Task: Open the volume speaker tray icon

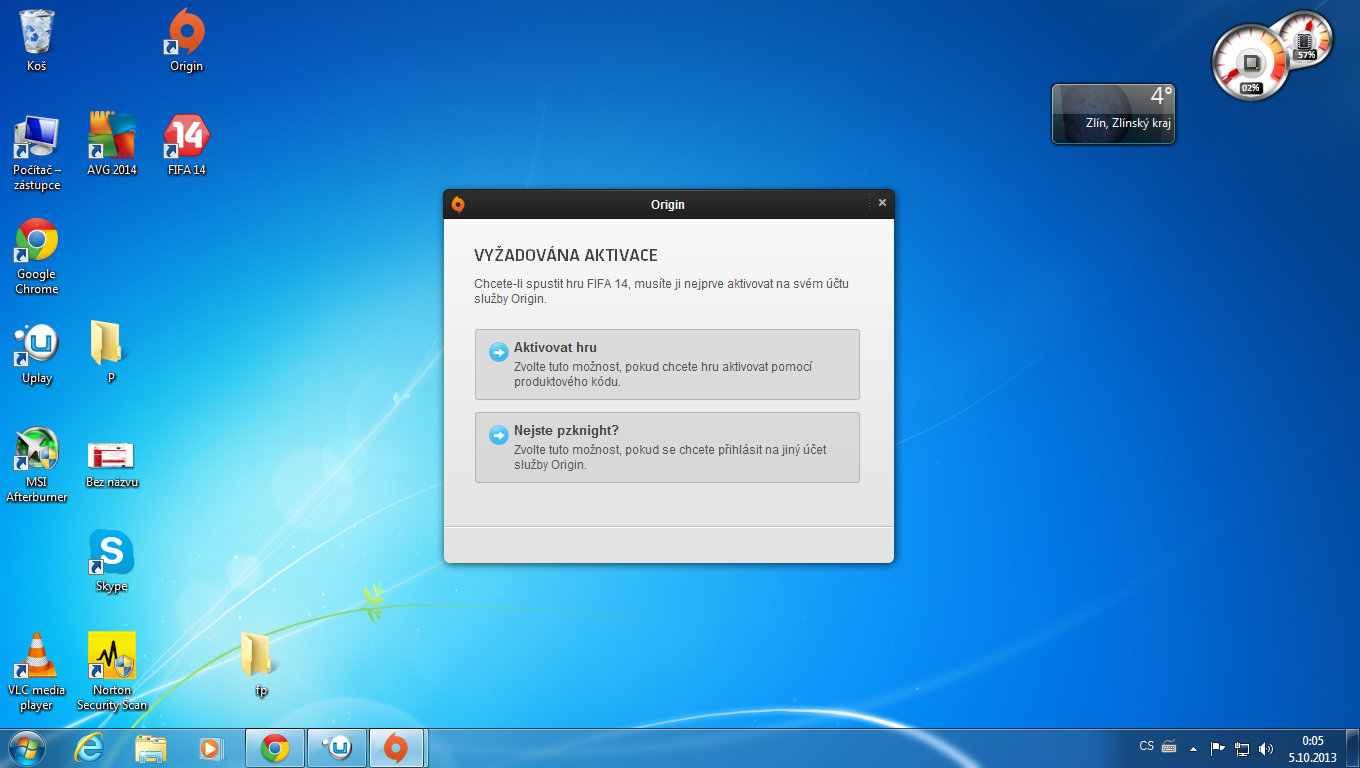Action: (x=1266, y=748)
